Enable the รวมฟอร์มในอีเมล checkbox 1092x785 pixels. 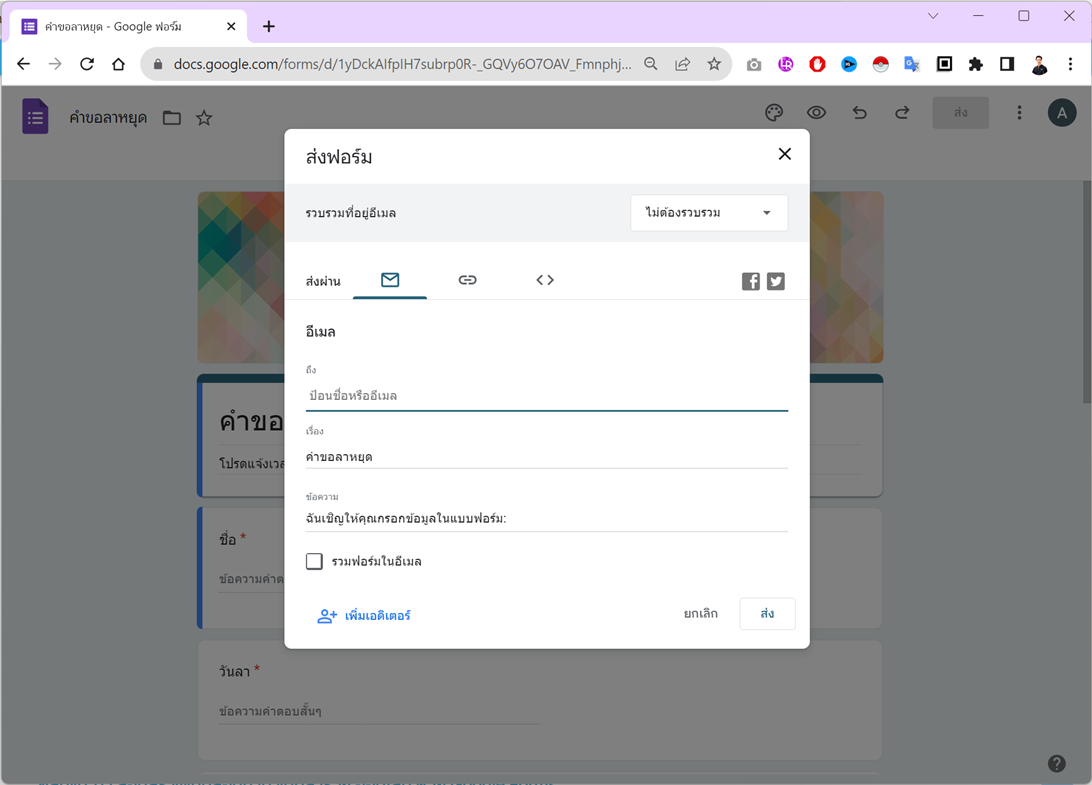click(x=314, y=561)
